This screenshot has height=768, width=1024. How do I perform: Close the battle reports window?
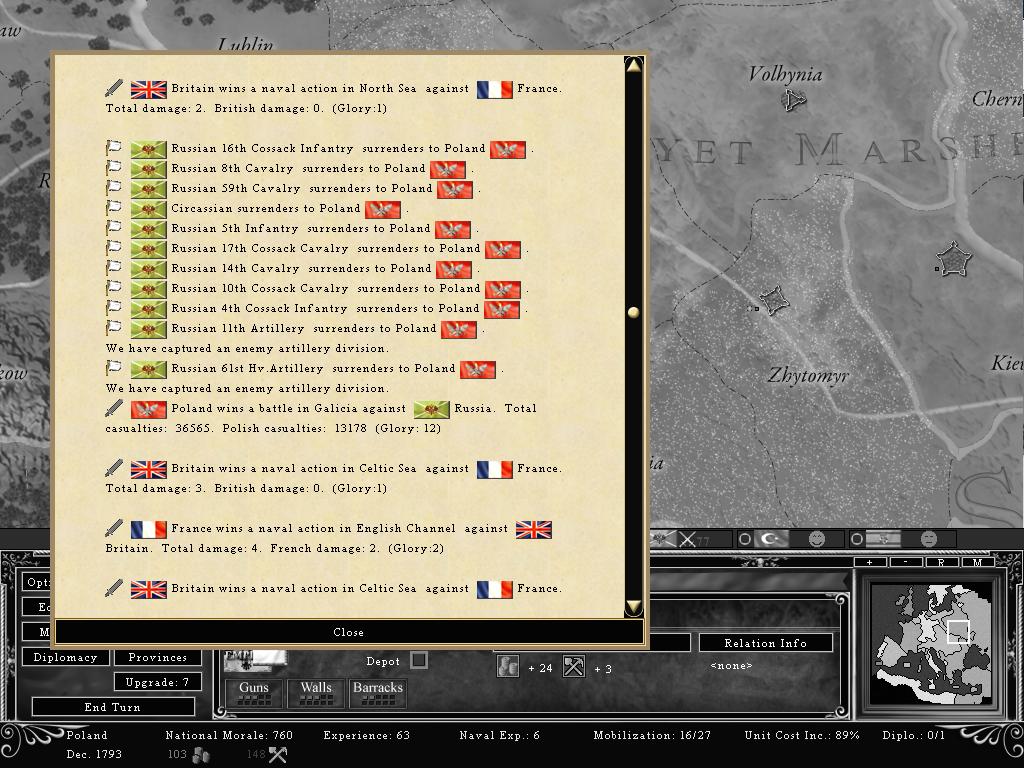coord(349,632)
